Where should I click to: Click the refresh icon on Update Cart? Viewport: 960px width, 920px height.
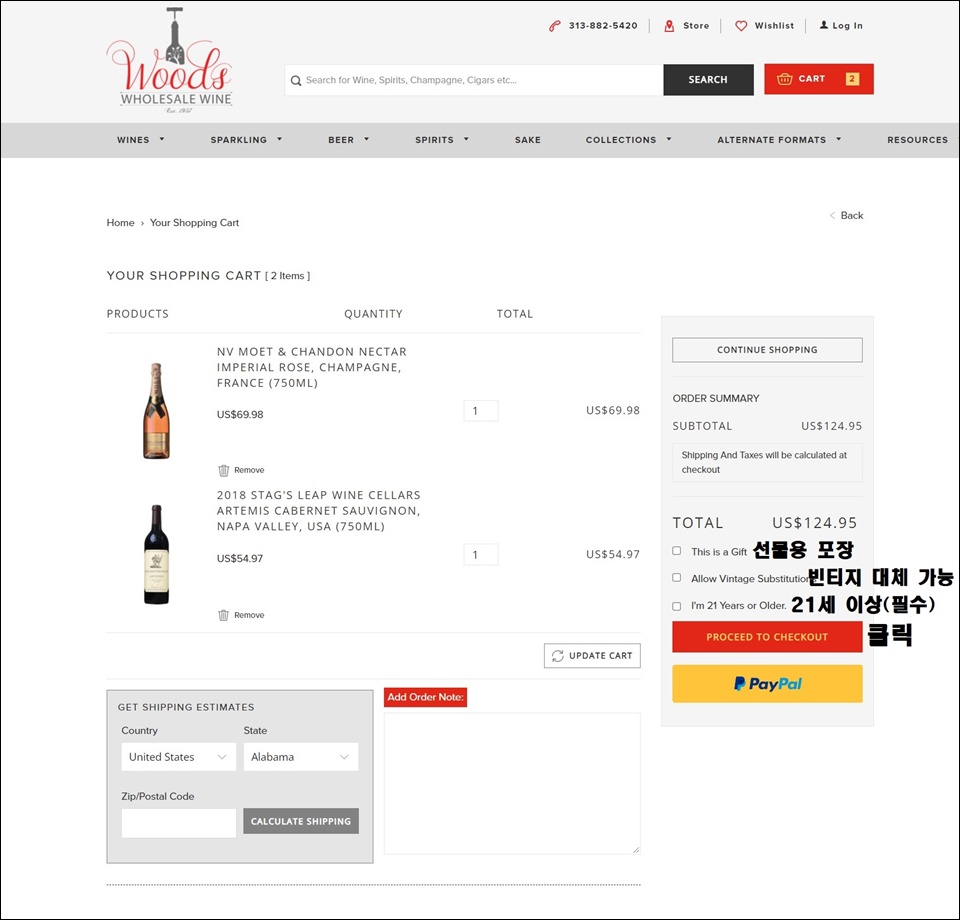(558, 656)
